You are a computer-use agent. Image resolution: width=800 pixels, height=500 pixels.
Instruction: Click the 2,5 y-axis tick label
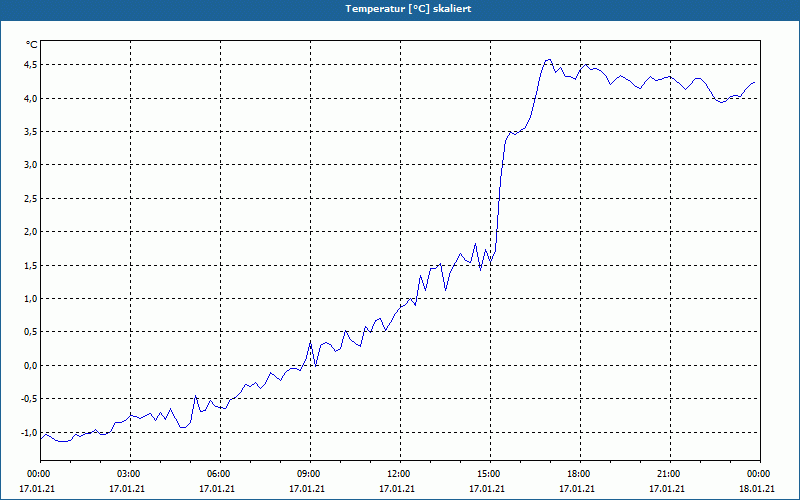tap(30, 198)
